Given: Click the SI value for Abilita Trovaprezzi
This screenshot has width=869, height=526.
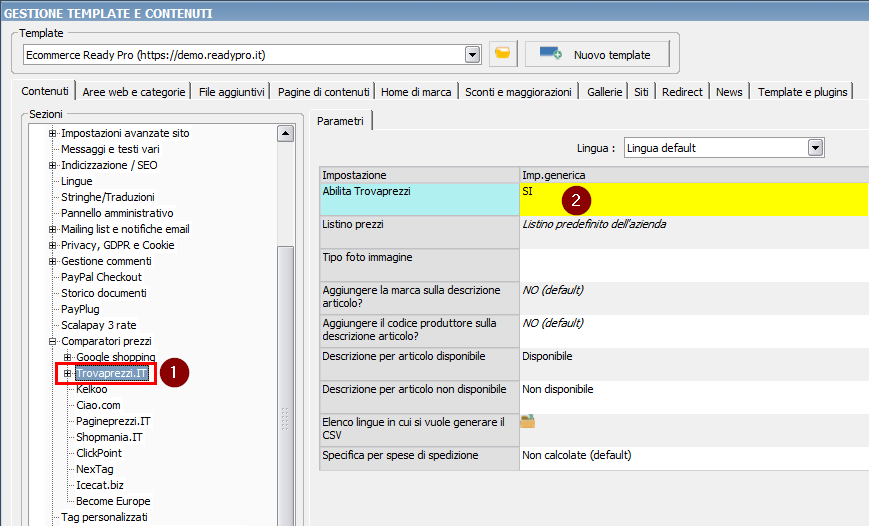Looking at the screenshot, I should (694, 200).
